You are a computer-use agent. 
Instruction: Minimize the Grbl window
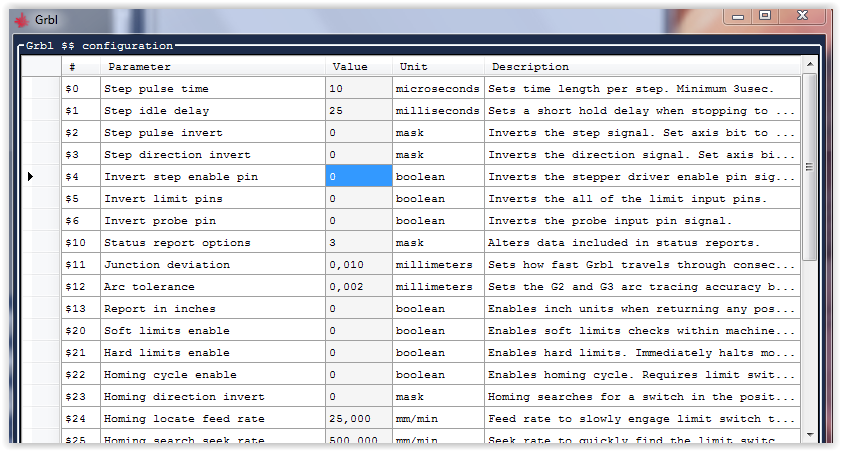point(738,16)
